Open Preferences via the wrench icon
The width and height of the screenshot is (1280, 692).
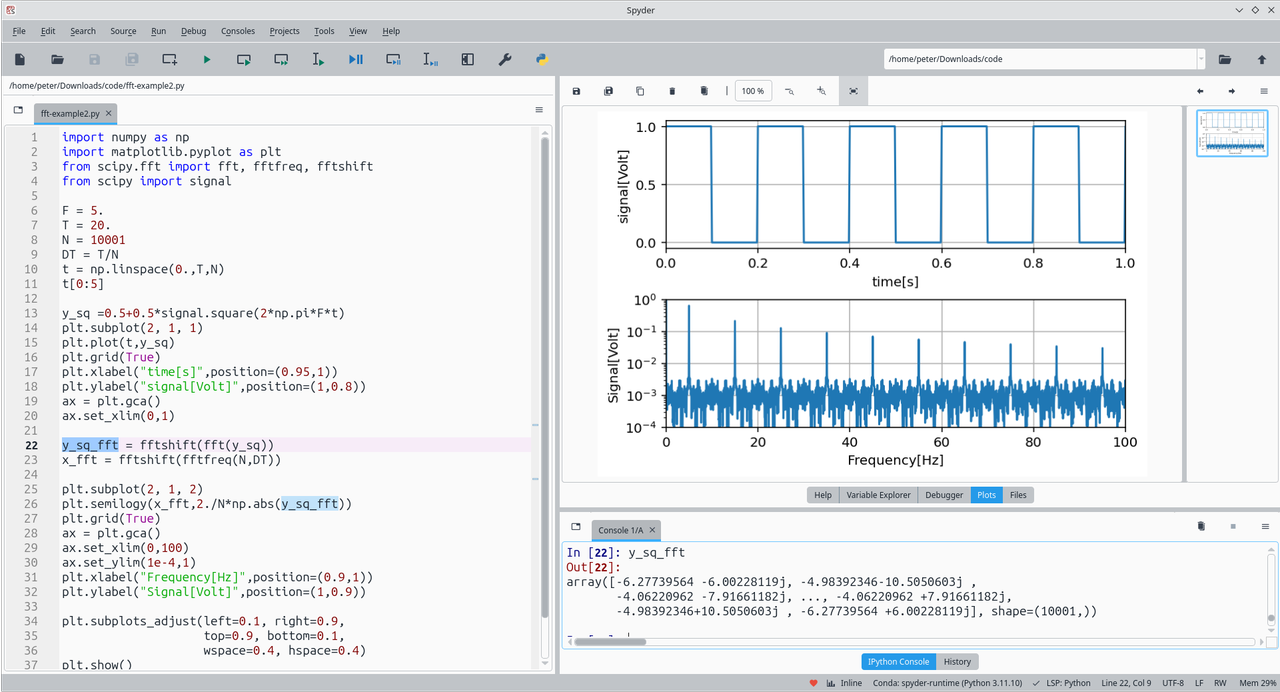[505, 60]
